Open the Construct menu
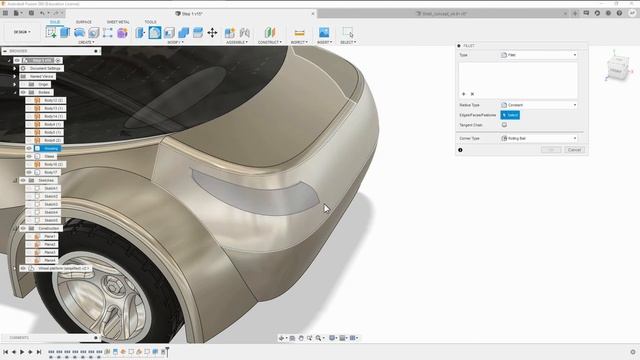The image size is (640, 360). click(x=270, y=42)
